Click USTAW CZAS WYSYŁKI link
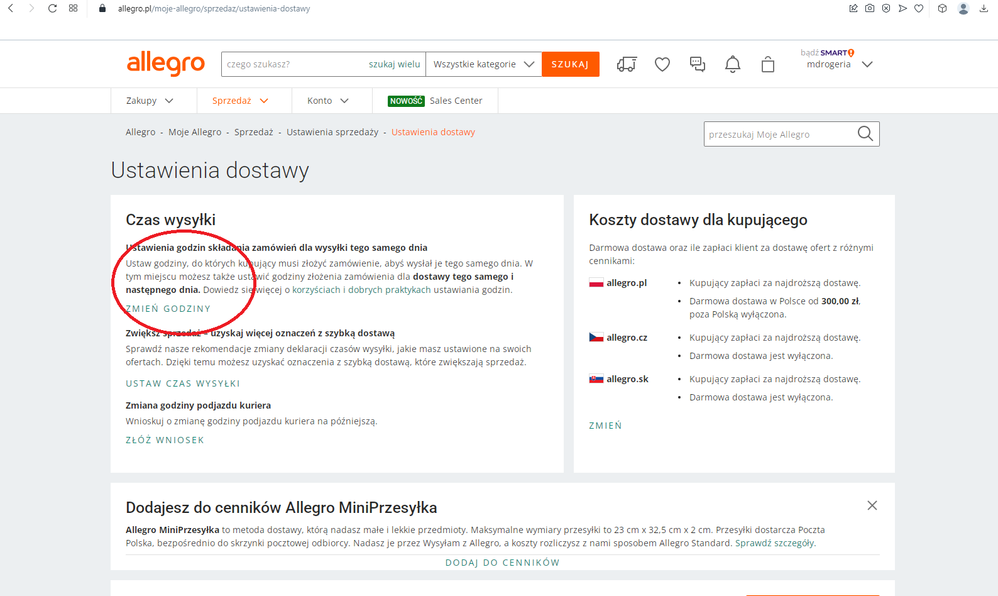This screenshot has height=596, width=998. (183, 383)
